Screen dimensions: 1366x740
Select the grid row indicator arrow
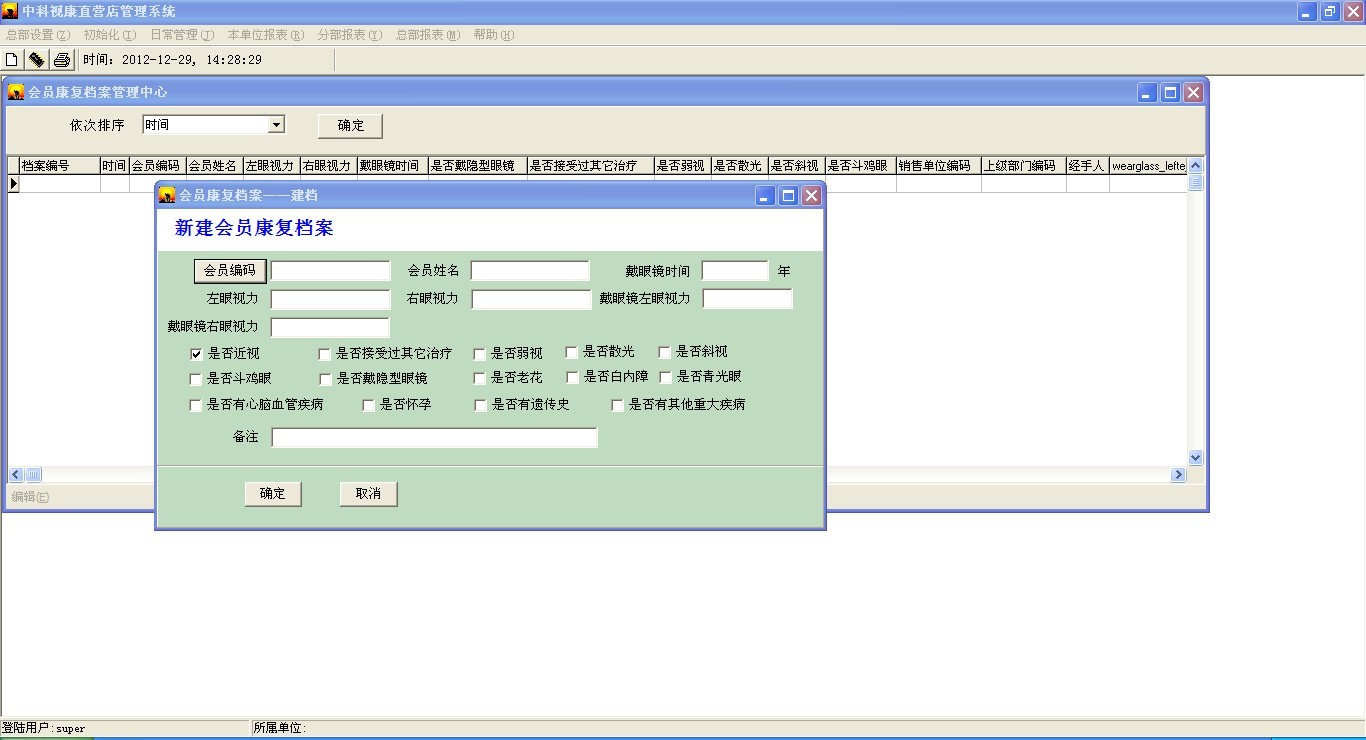pos(14,184)
